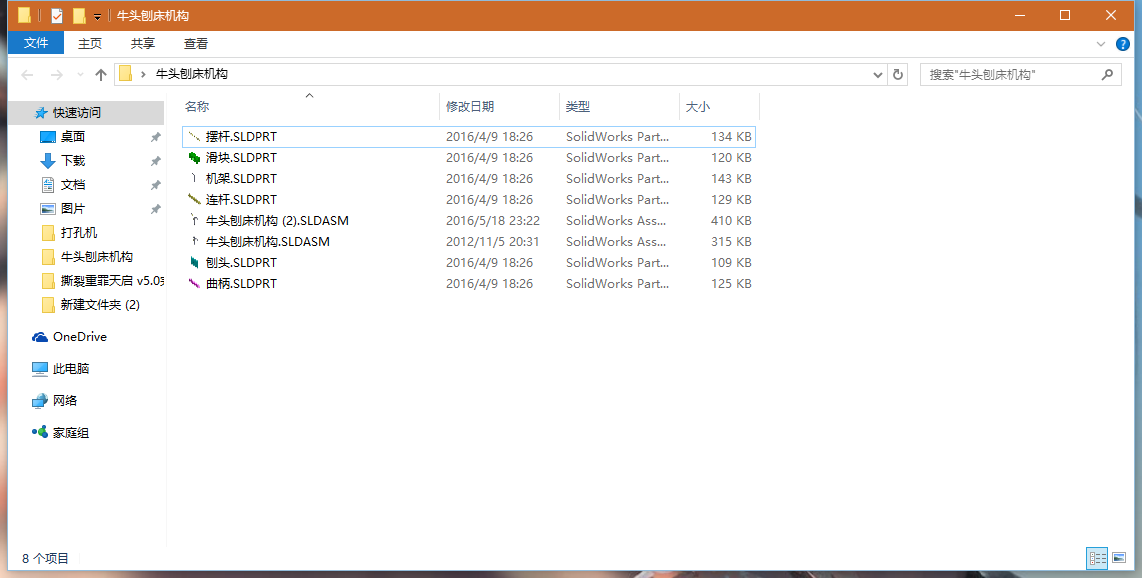Click the Forward navigation arrow

pyautogui.click(x=57, y=74)
